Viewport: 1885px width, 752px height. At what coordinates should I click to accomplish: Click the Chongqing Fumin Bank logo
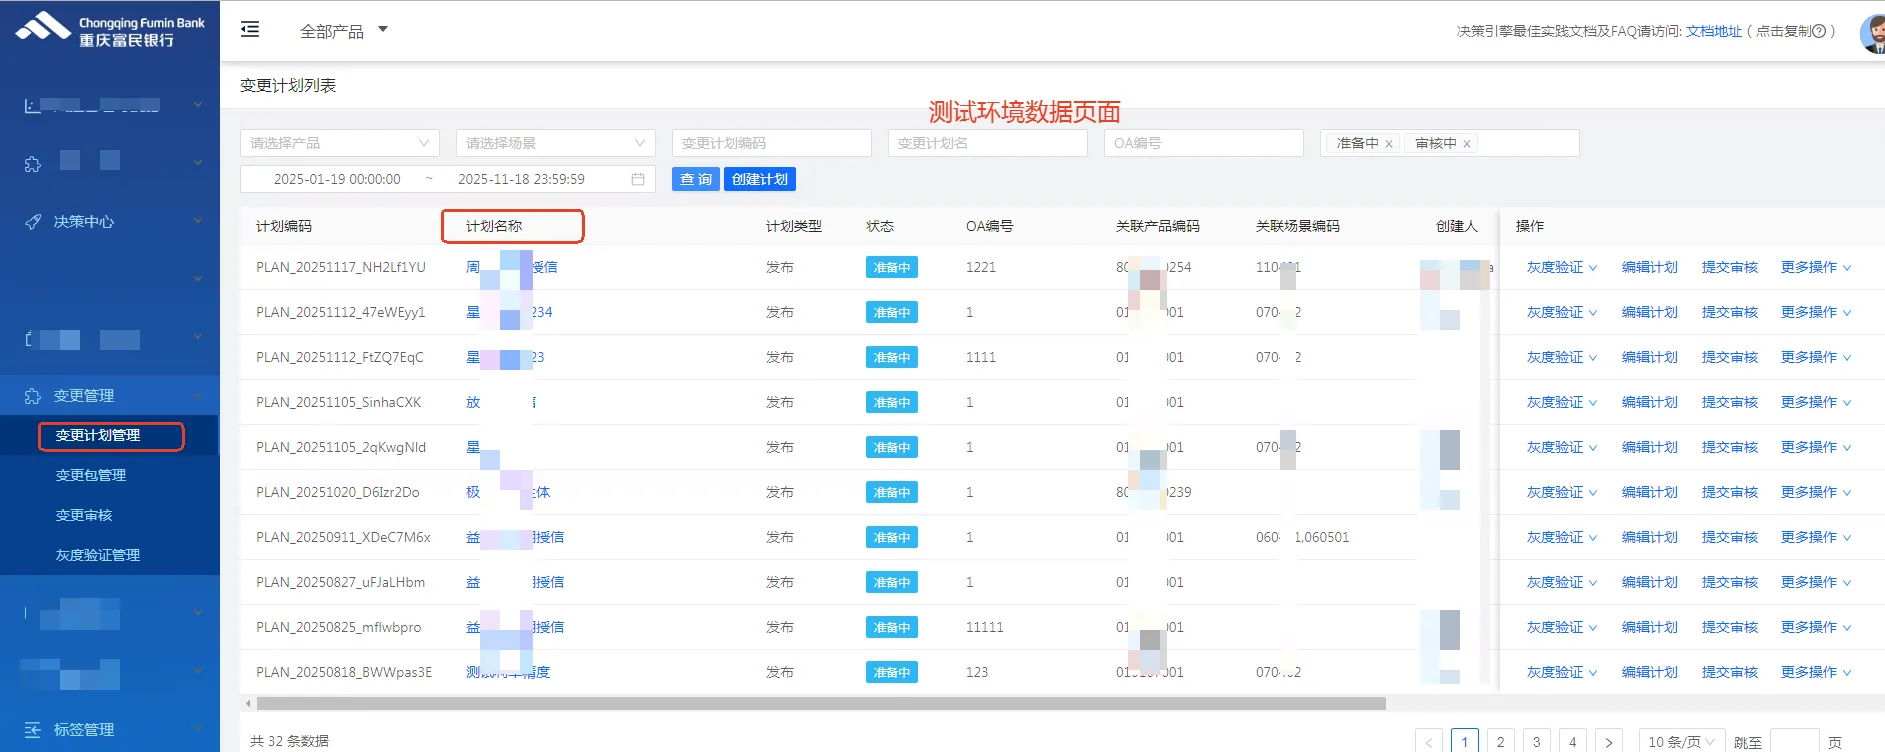110,30
